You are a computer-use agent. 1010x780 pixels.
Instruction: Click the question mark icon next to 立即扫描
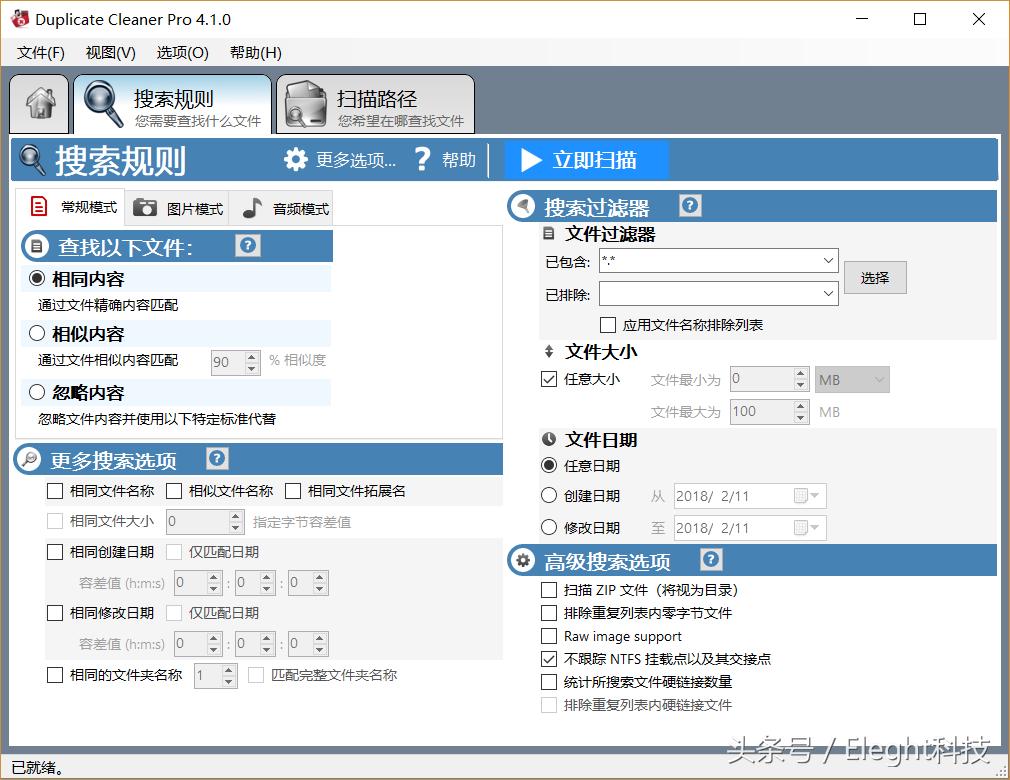pos(424,160)
